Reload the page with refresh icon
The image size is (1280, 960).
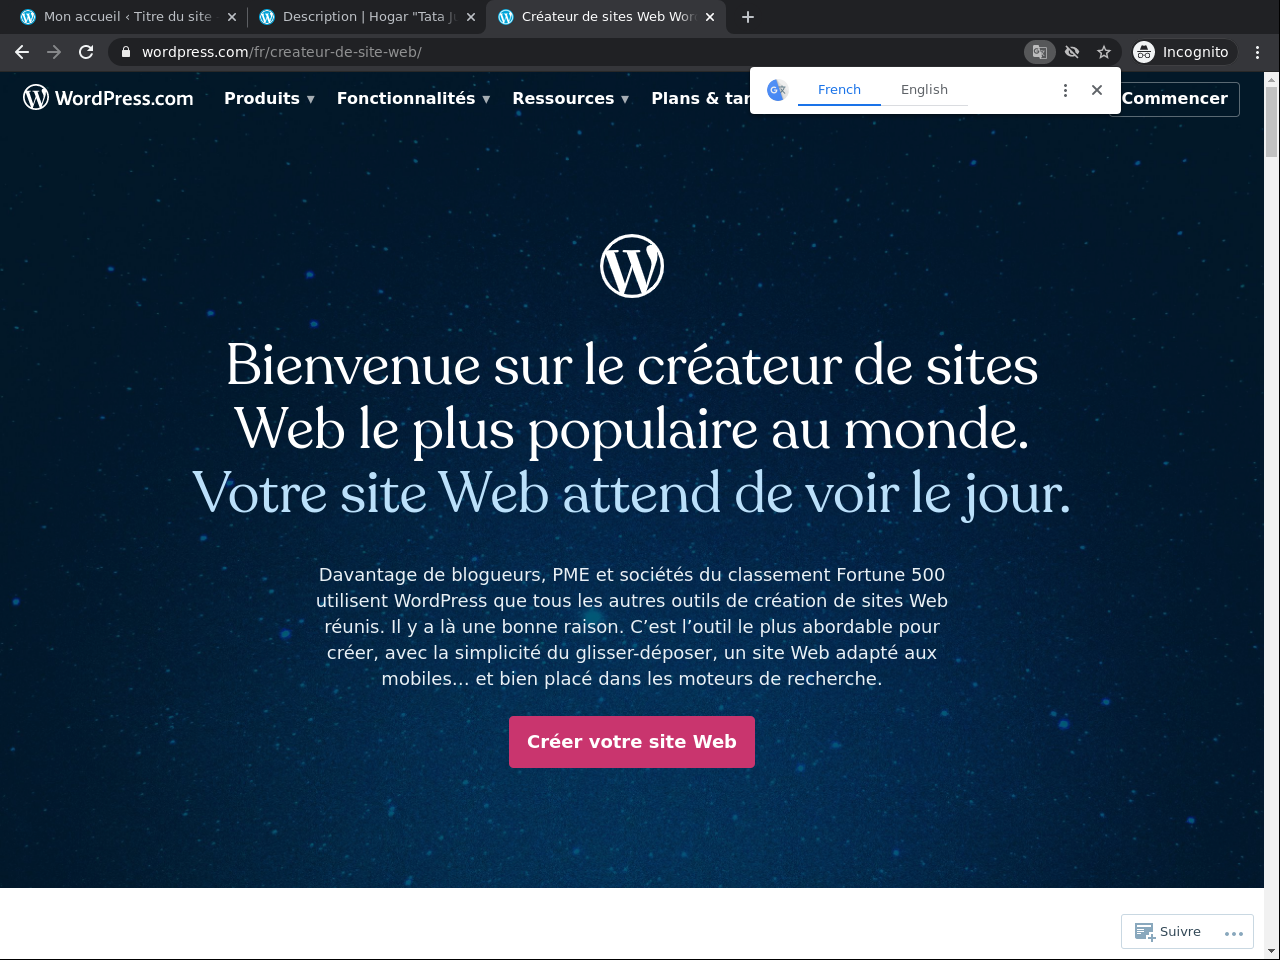point(86,52)
